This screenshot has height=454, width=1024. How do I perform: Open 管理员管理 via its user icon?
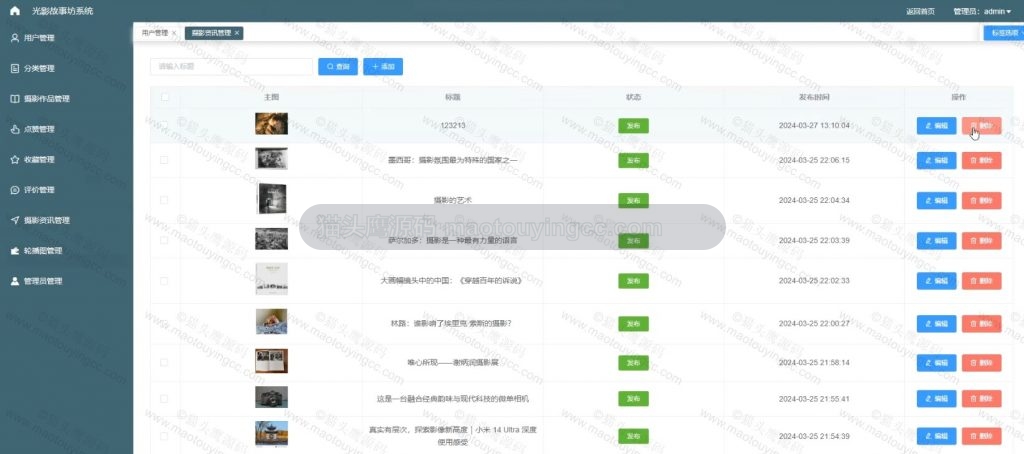[14, 281]
